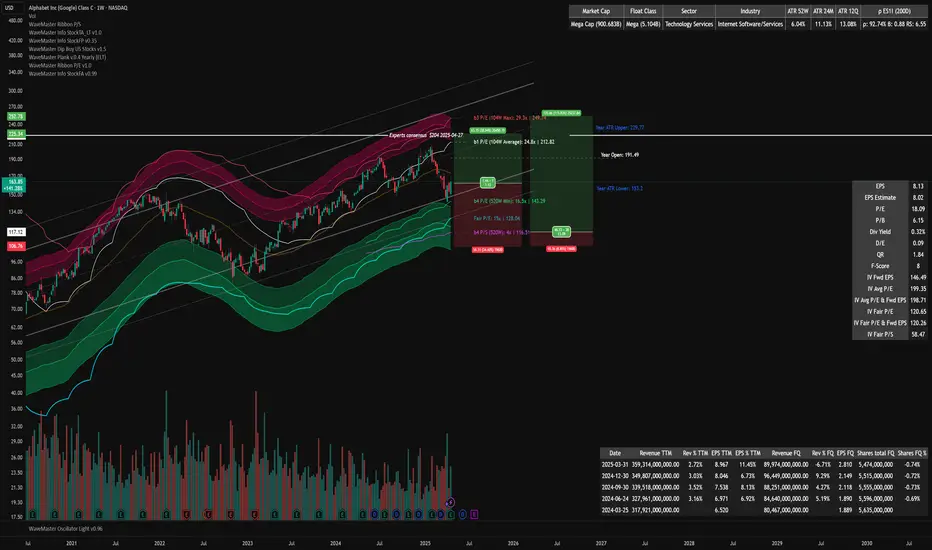This screenshot has height=550, width=932.
Task: Select WaveMaster Plank v0.4 Yearly legend
Action: click(x=67, y=58)
